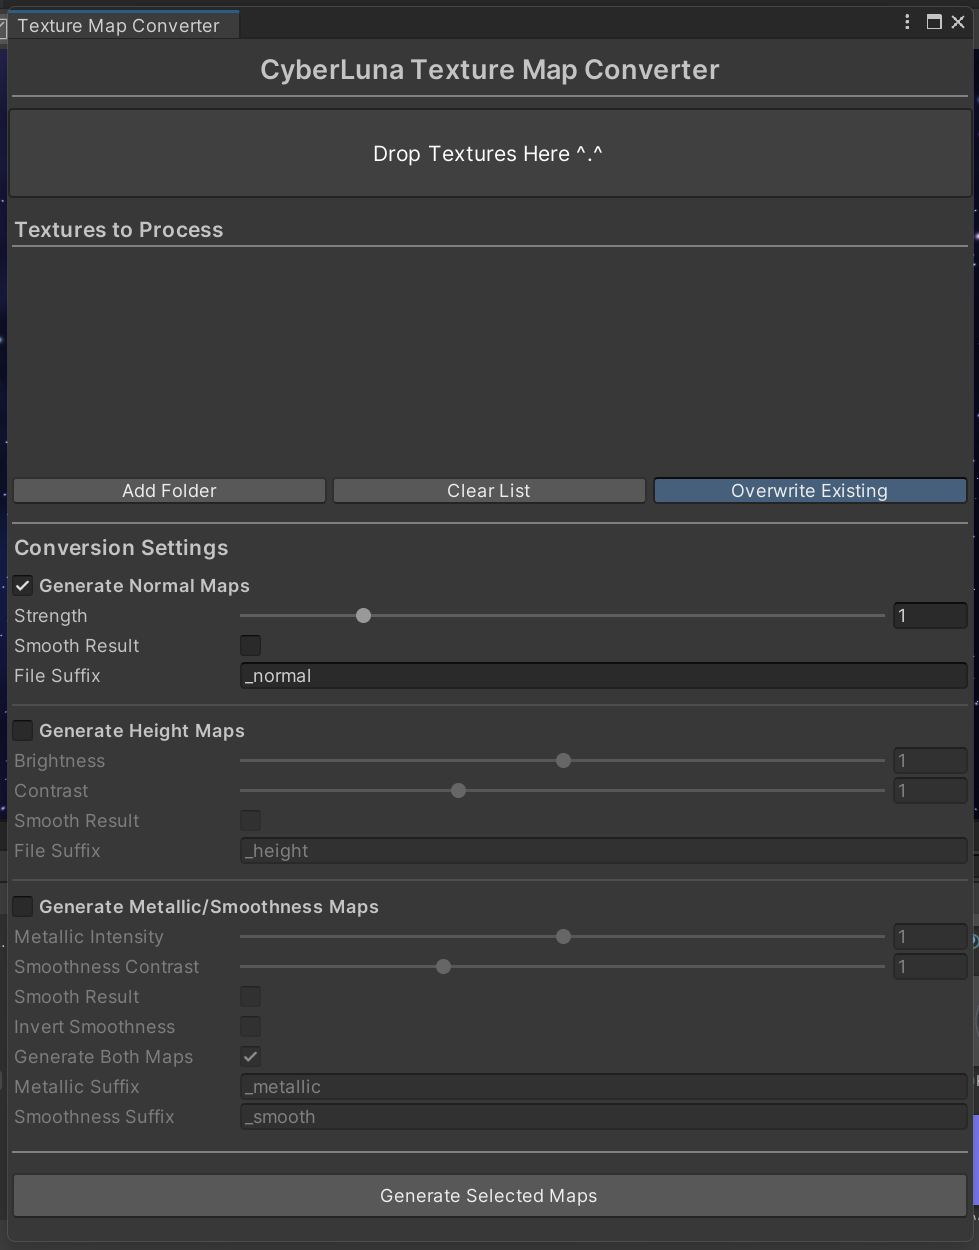Screen dimensions: 979x1250
Task: Enable the Generate Height Maps checkbox
Action: click(x=22, y=730)
